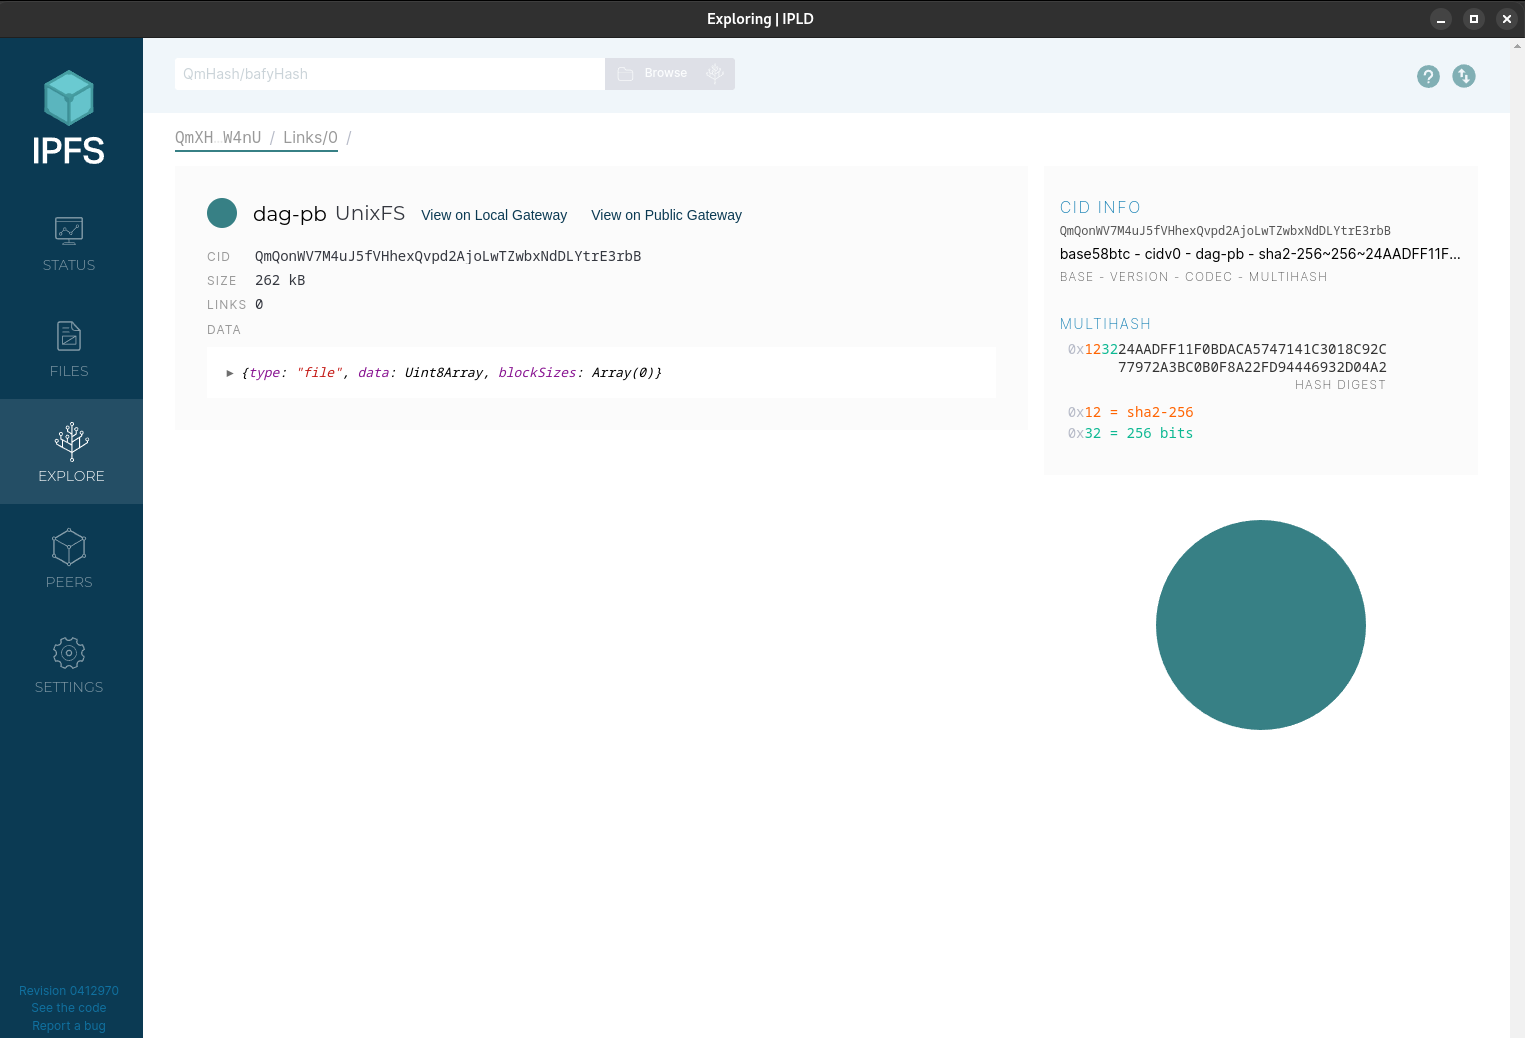This screenshot has height=1038, width=1525.
Task: Click the links count value 0
Action: [259, 304]
